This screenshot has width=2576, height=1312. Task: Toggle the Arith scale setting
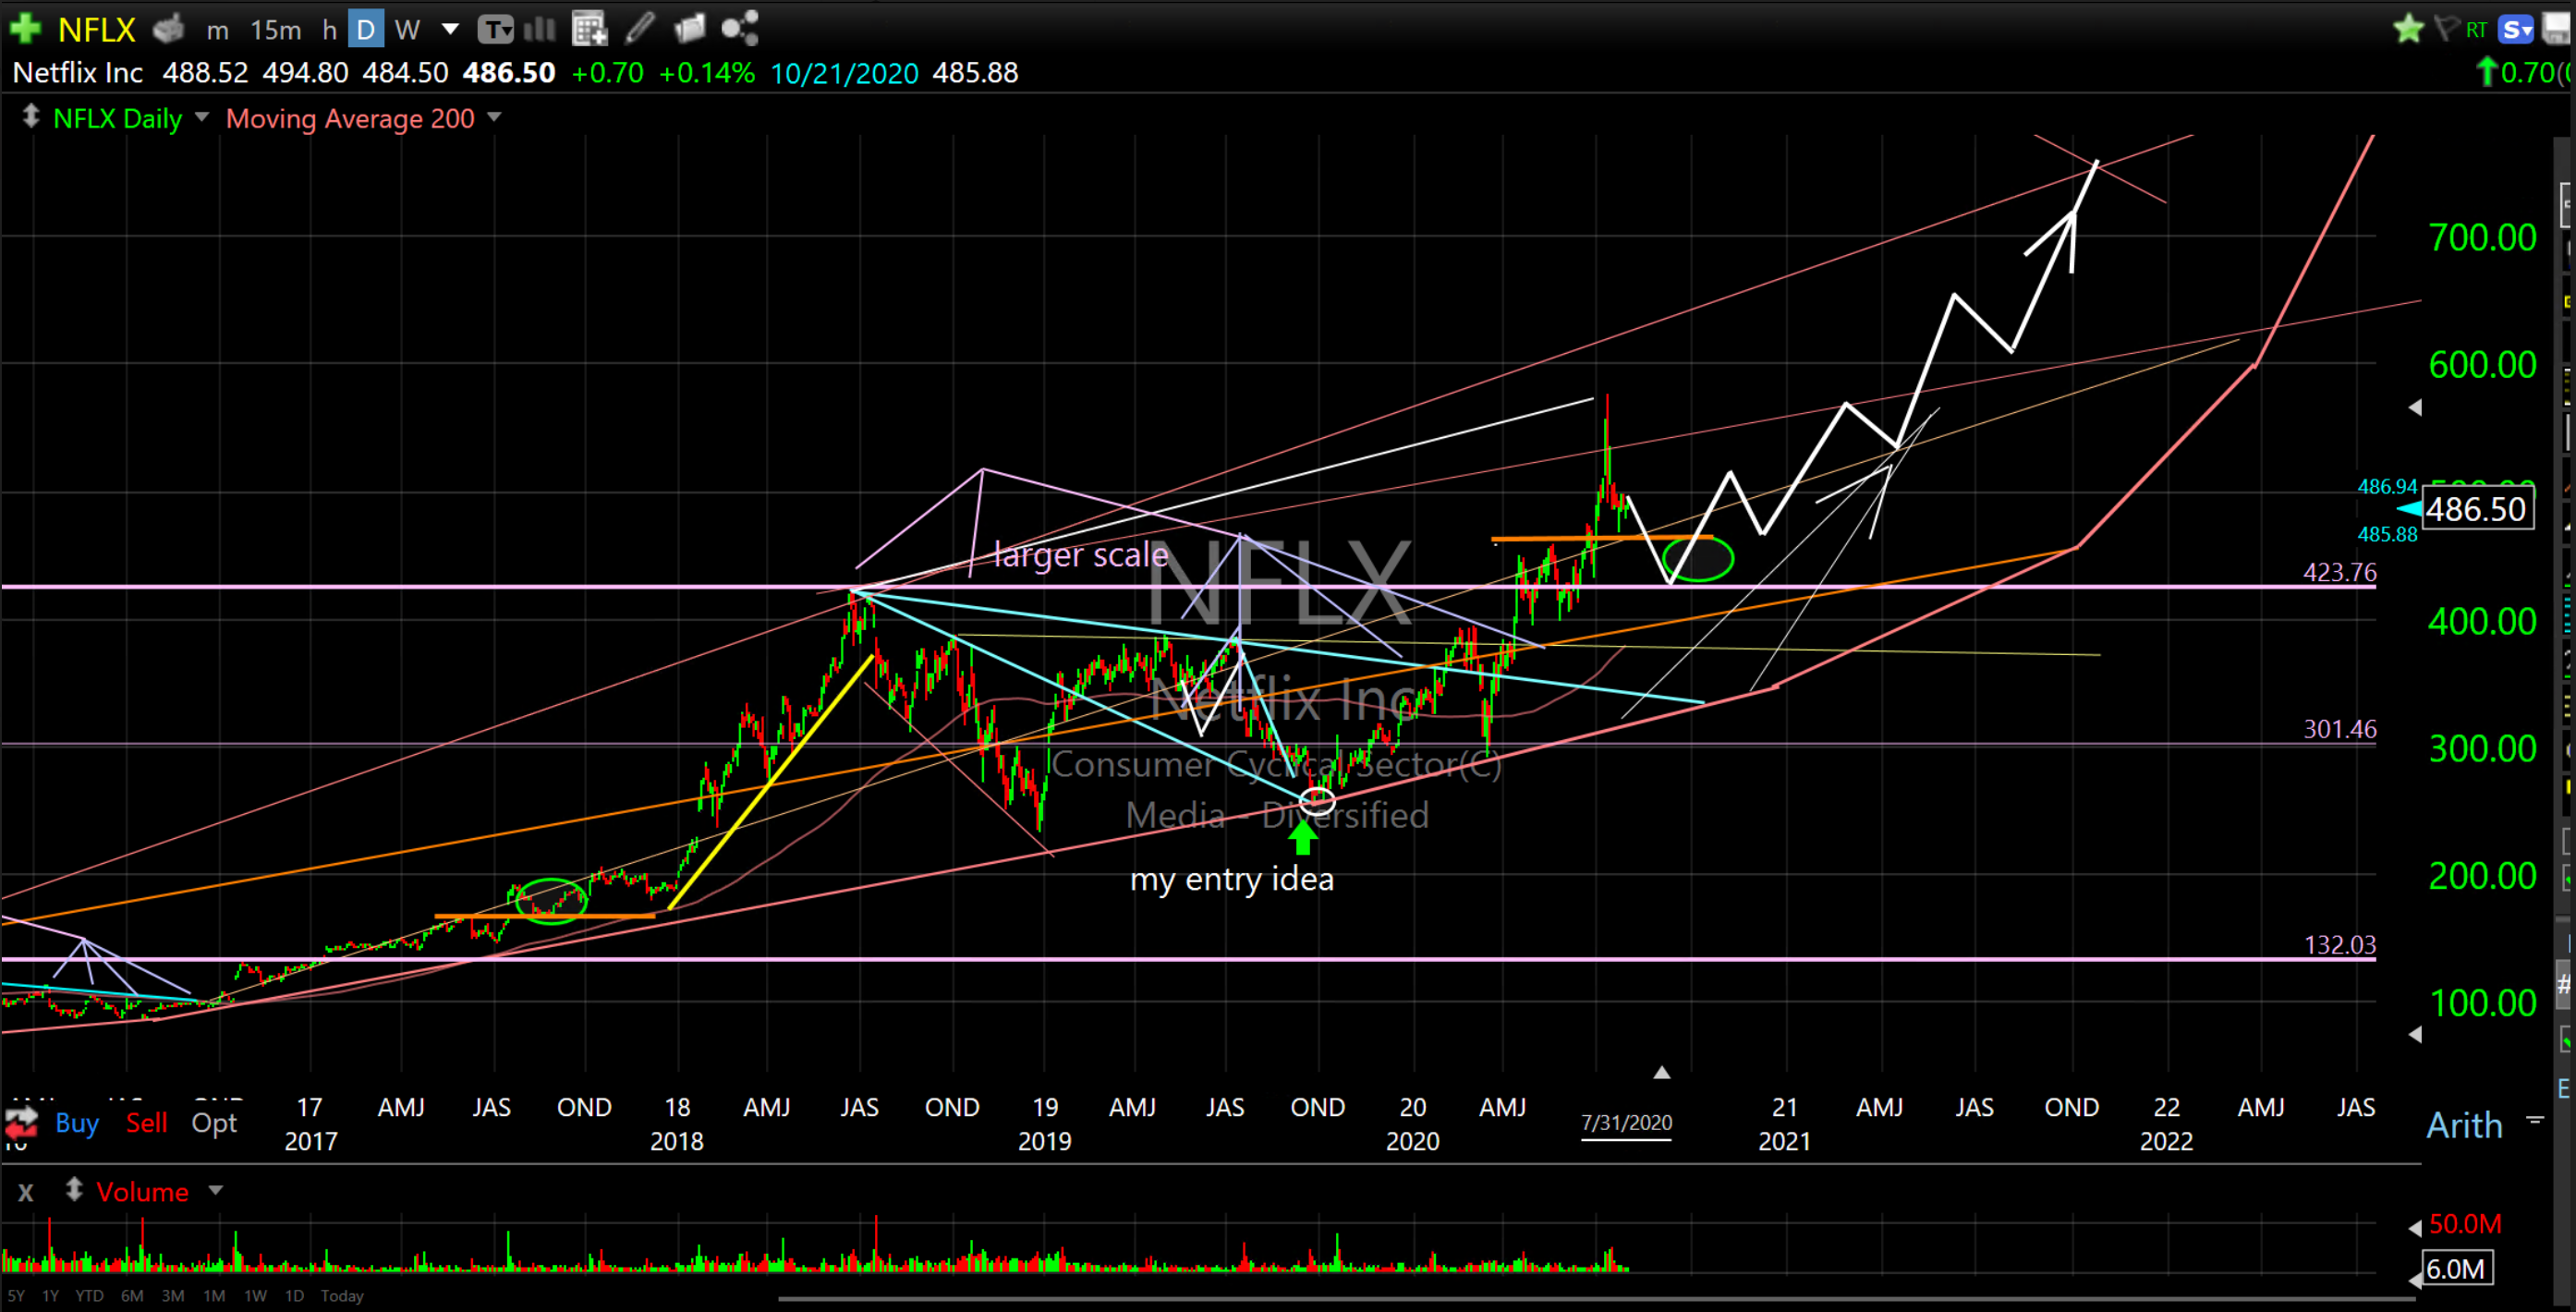[2464, 1125]
